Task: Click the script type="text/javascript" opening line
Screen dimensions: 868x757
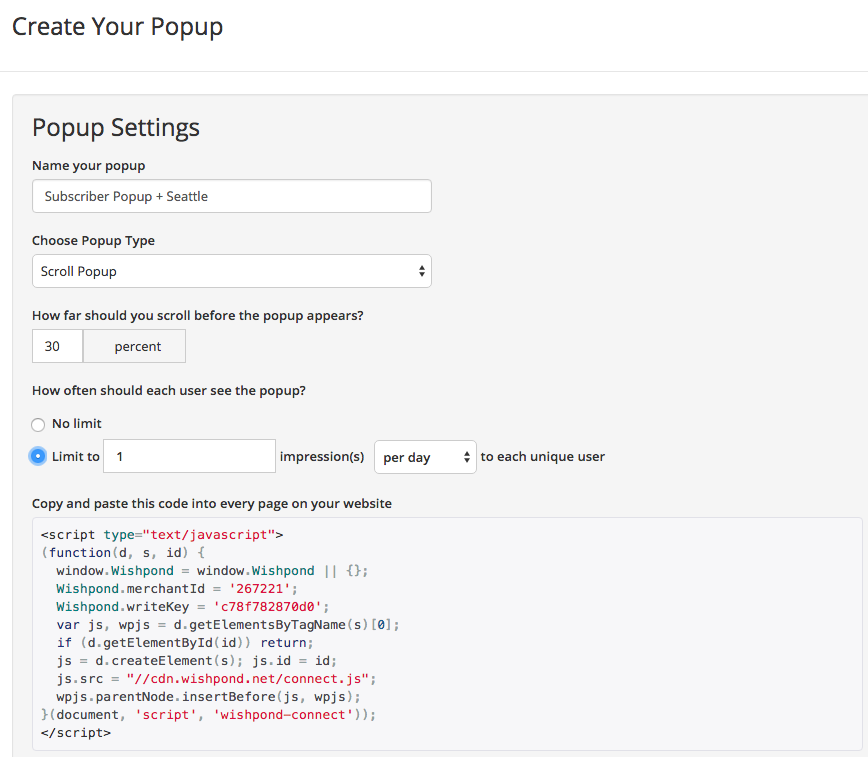Action: click(x=162, y=535)
